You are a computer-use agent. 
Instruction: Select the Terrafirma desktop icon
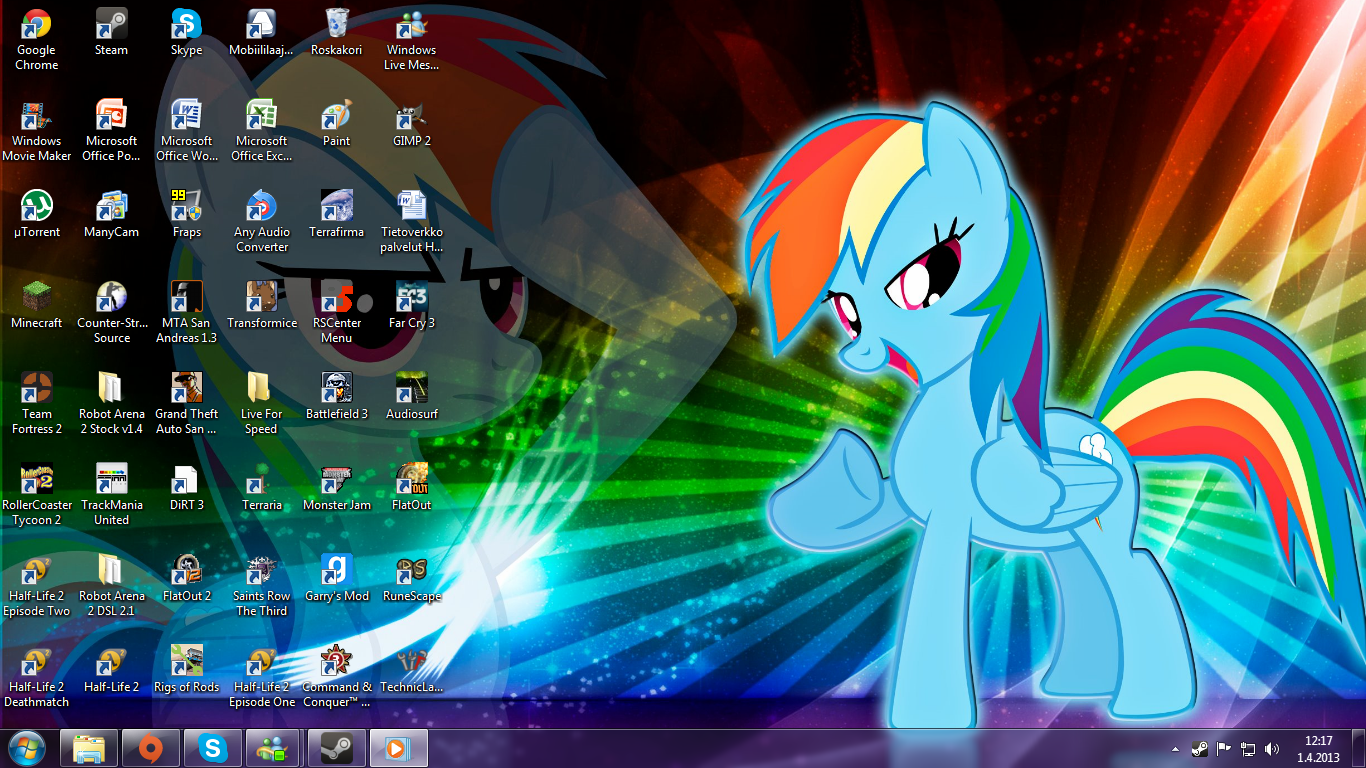[337, 215]
